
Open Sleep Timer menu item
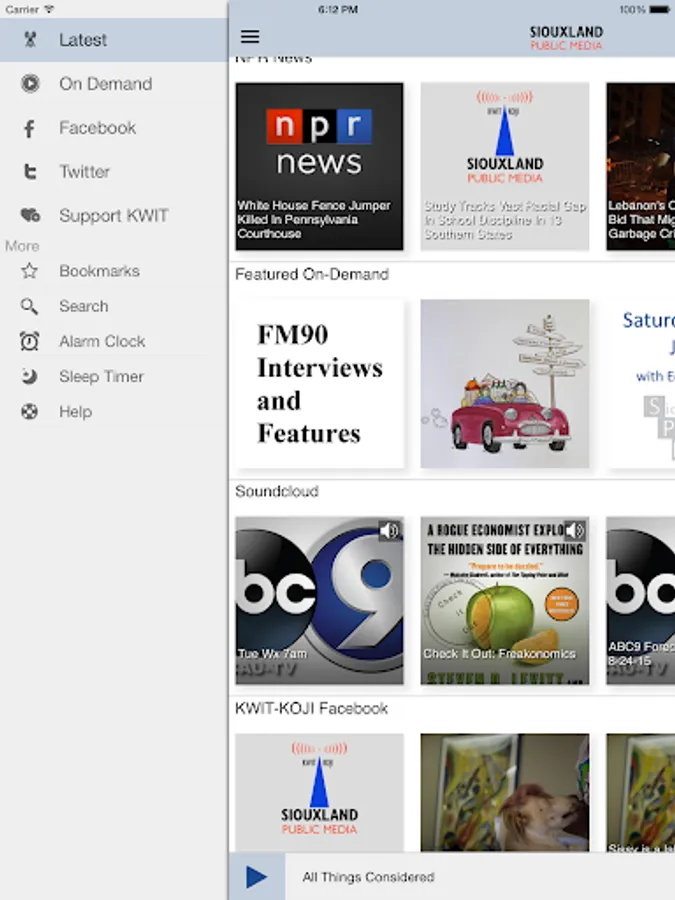pyautogui.click(x=114, y=377)
